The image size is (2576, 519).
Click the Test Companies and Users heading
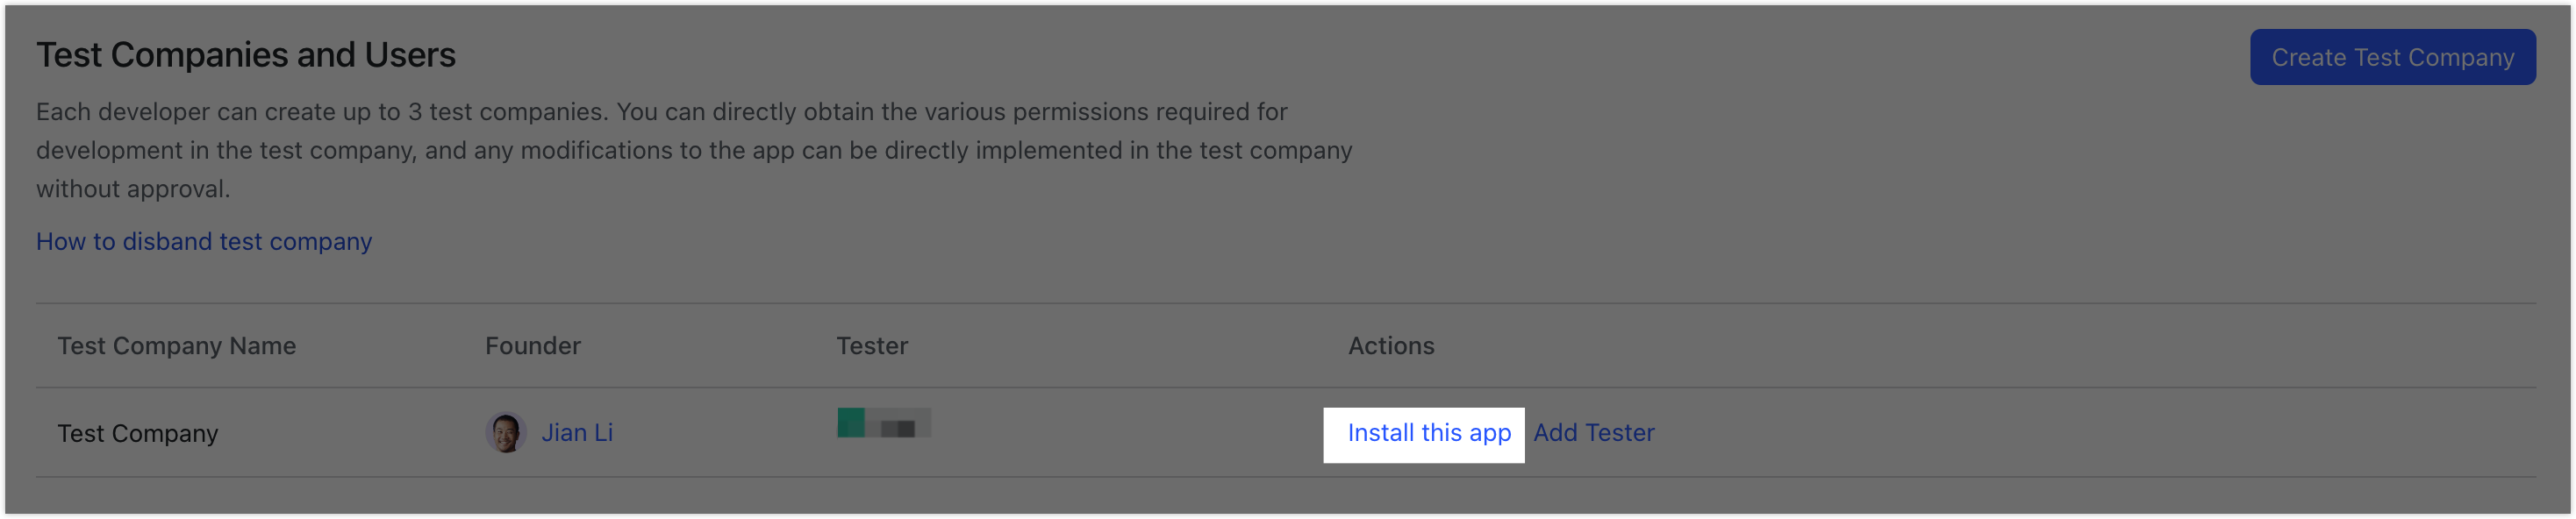tap(246, 55)
